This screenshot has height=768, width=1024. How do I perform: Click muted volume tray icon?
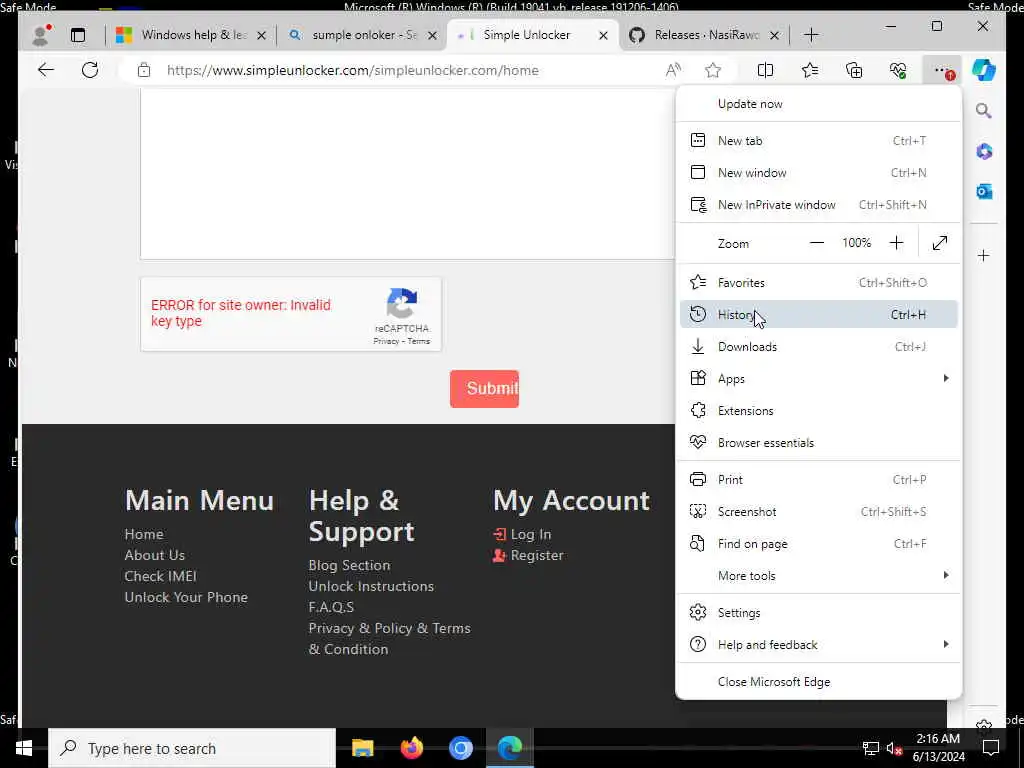894,748
